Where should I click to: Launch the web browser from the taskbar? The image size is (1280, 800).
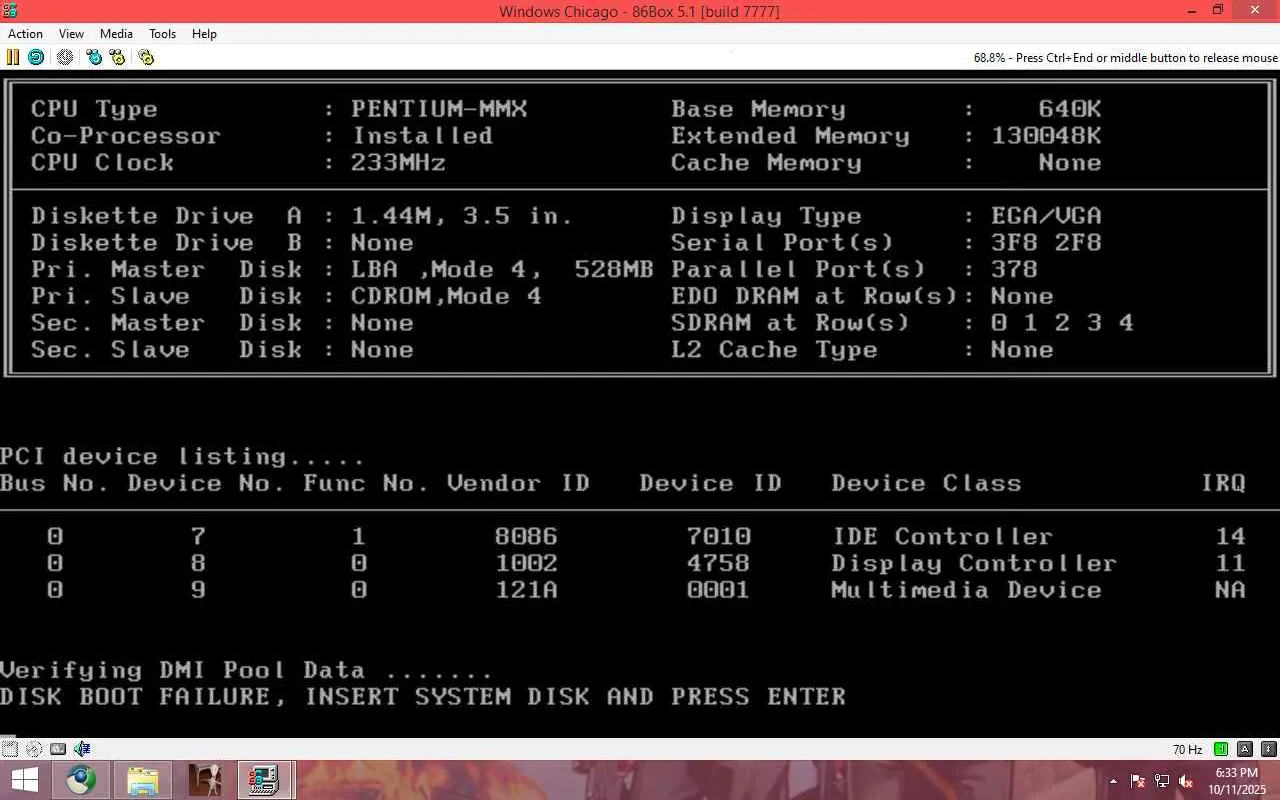82,780
